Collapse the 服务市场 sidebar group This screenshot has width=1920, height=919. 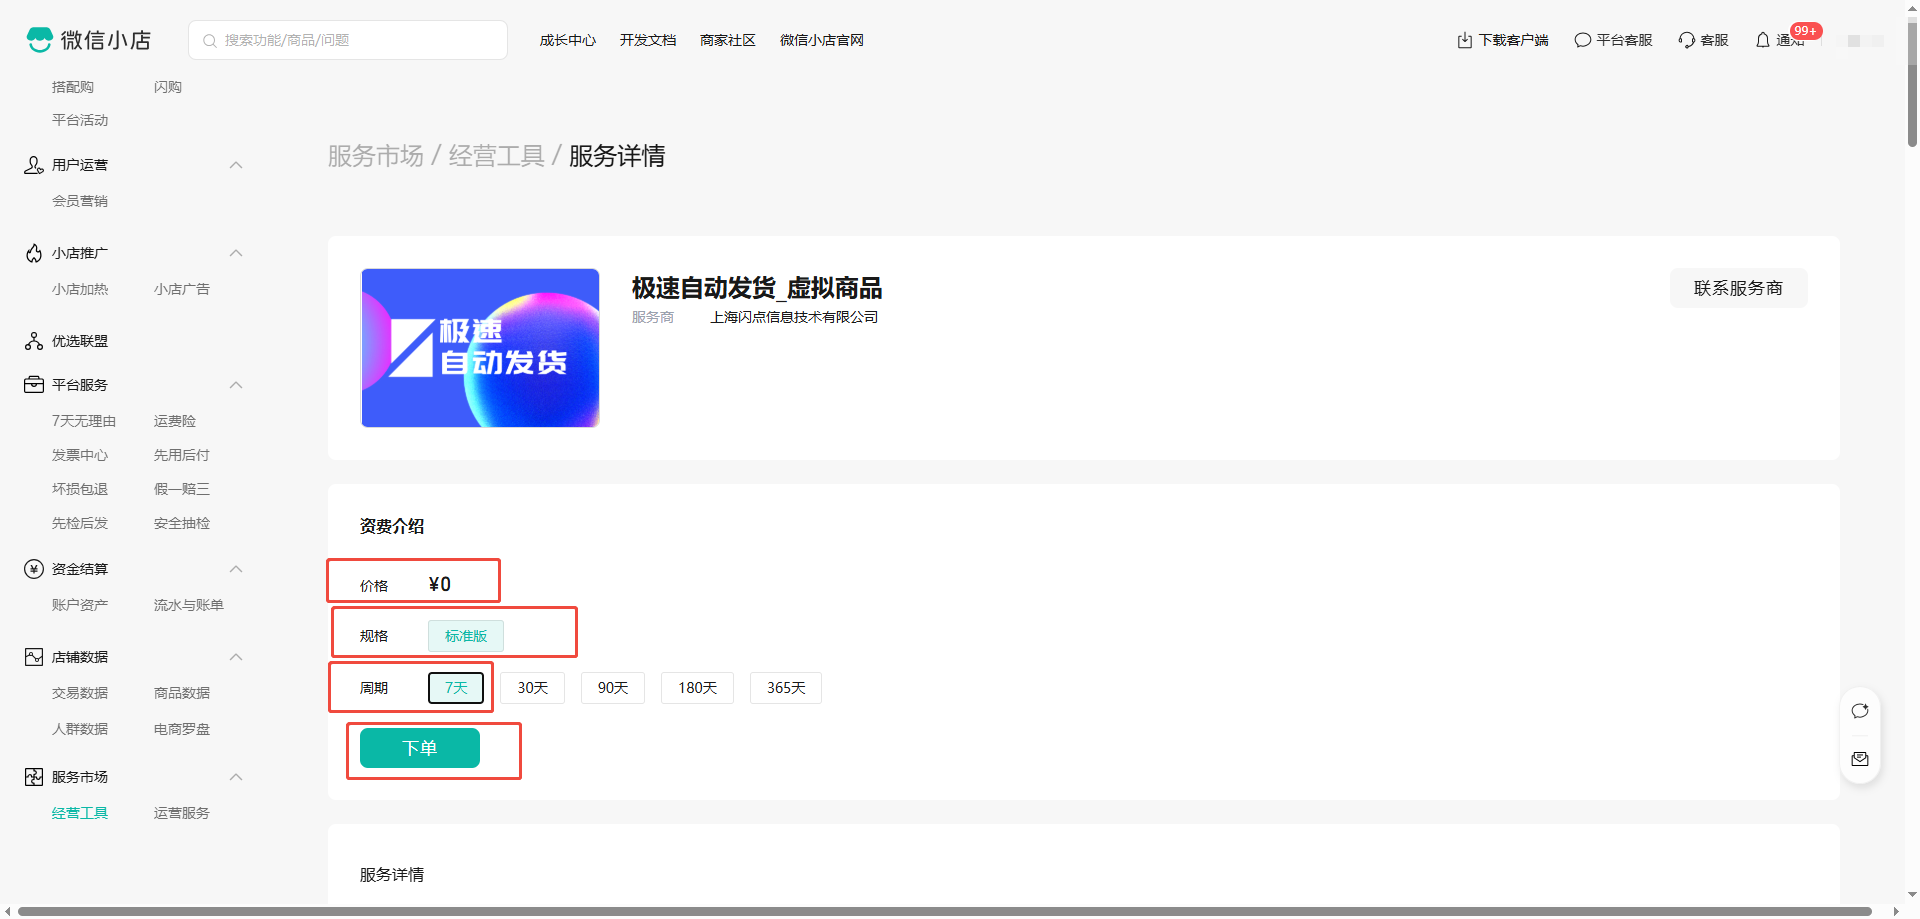[x=236, y=777]
